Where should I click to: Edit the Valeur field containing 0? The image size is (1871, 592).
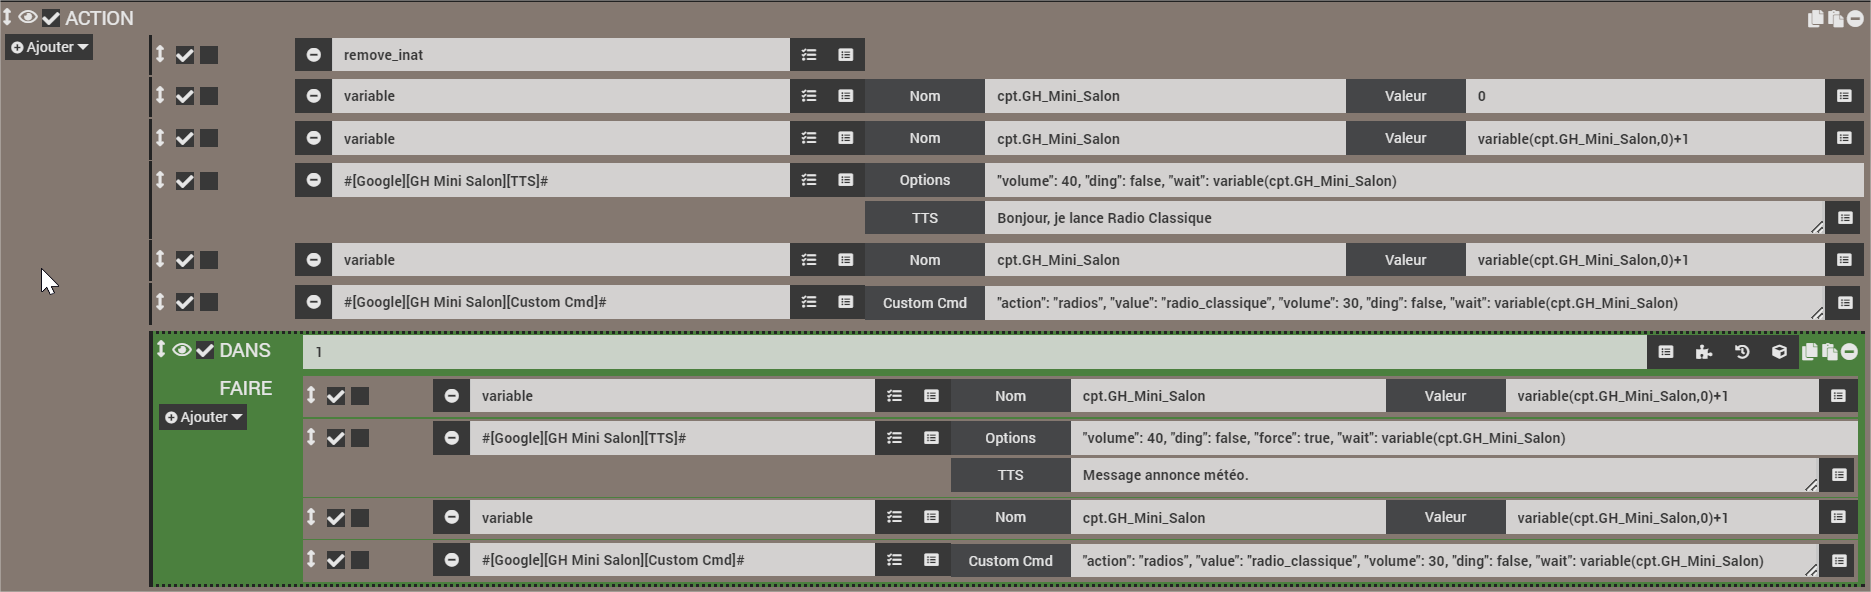pos(1645,96)
